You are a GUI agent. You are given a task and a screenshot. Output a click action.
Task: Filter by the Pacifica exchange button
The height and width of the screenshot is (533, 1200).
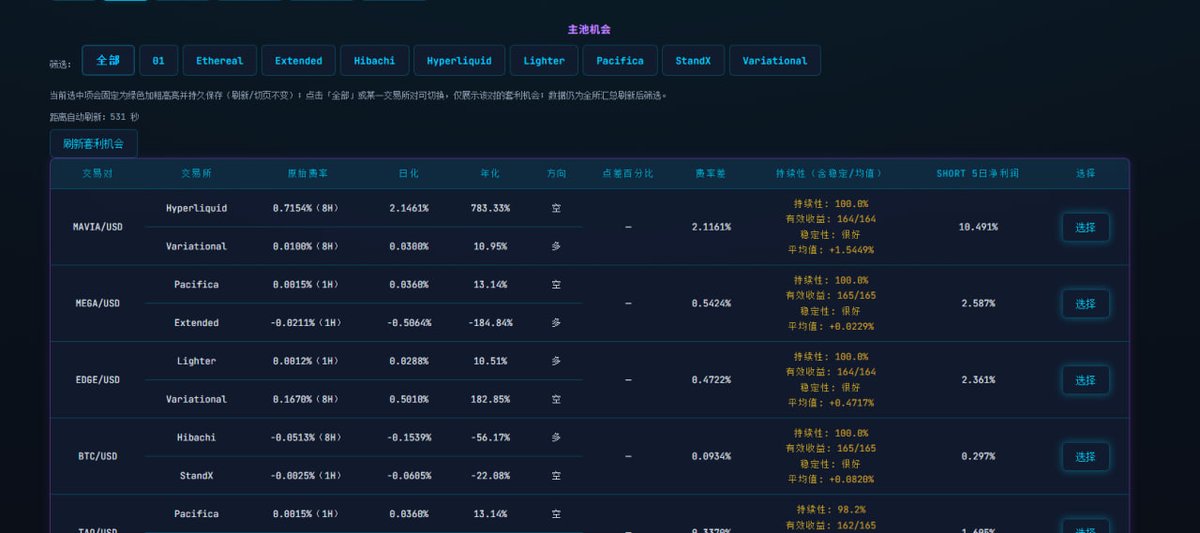(x=620, y=60)
